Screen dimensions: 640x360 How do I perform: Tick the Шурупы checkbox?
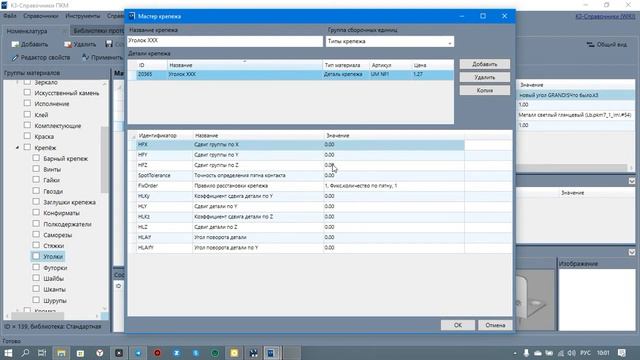36,300
